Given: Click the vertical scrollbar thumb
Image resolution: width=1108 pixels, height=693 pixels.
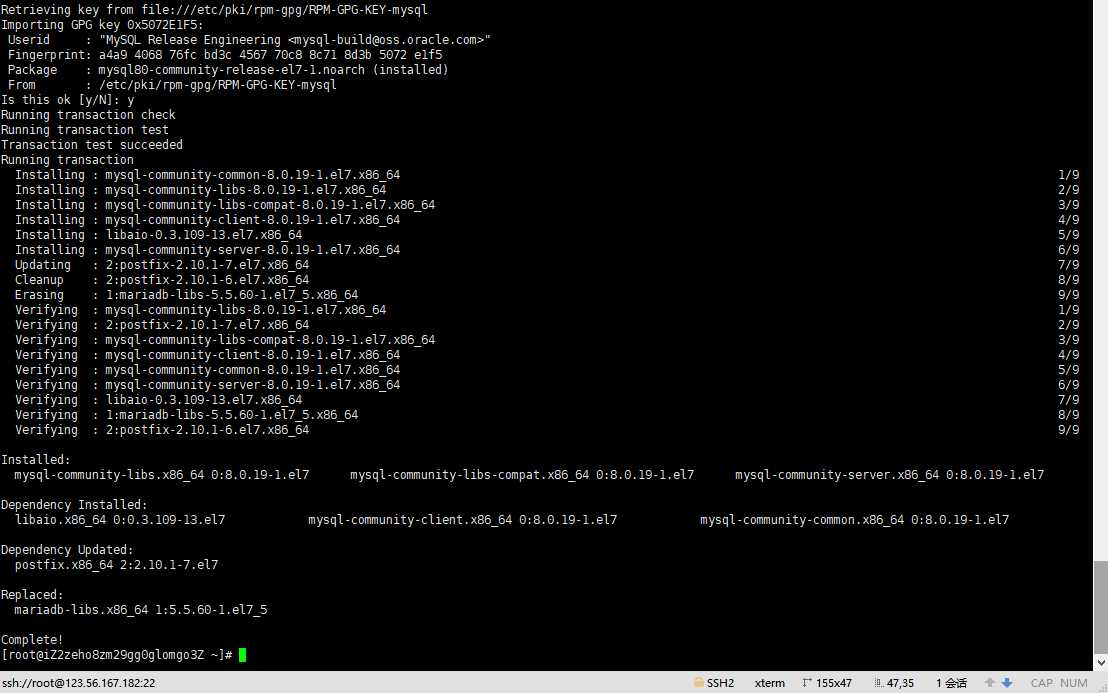Looking at the screenshot, I should pyautogui.click(x=1101, y=608).
